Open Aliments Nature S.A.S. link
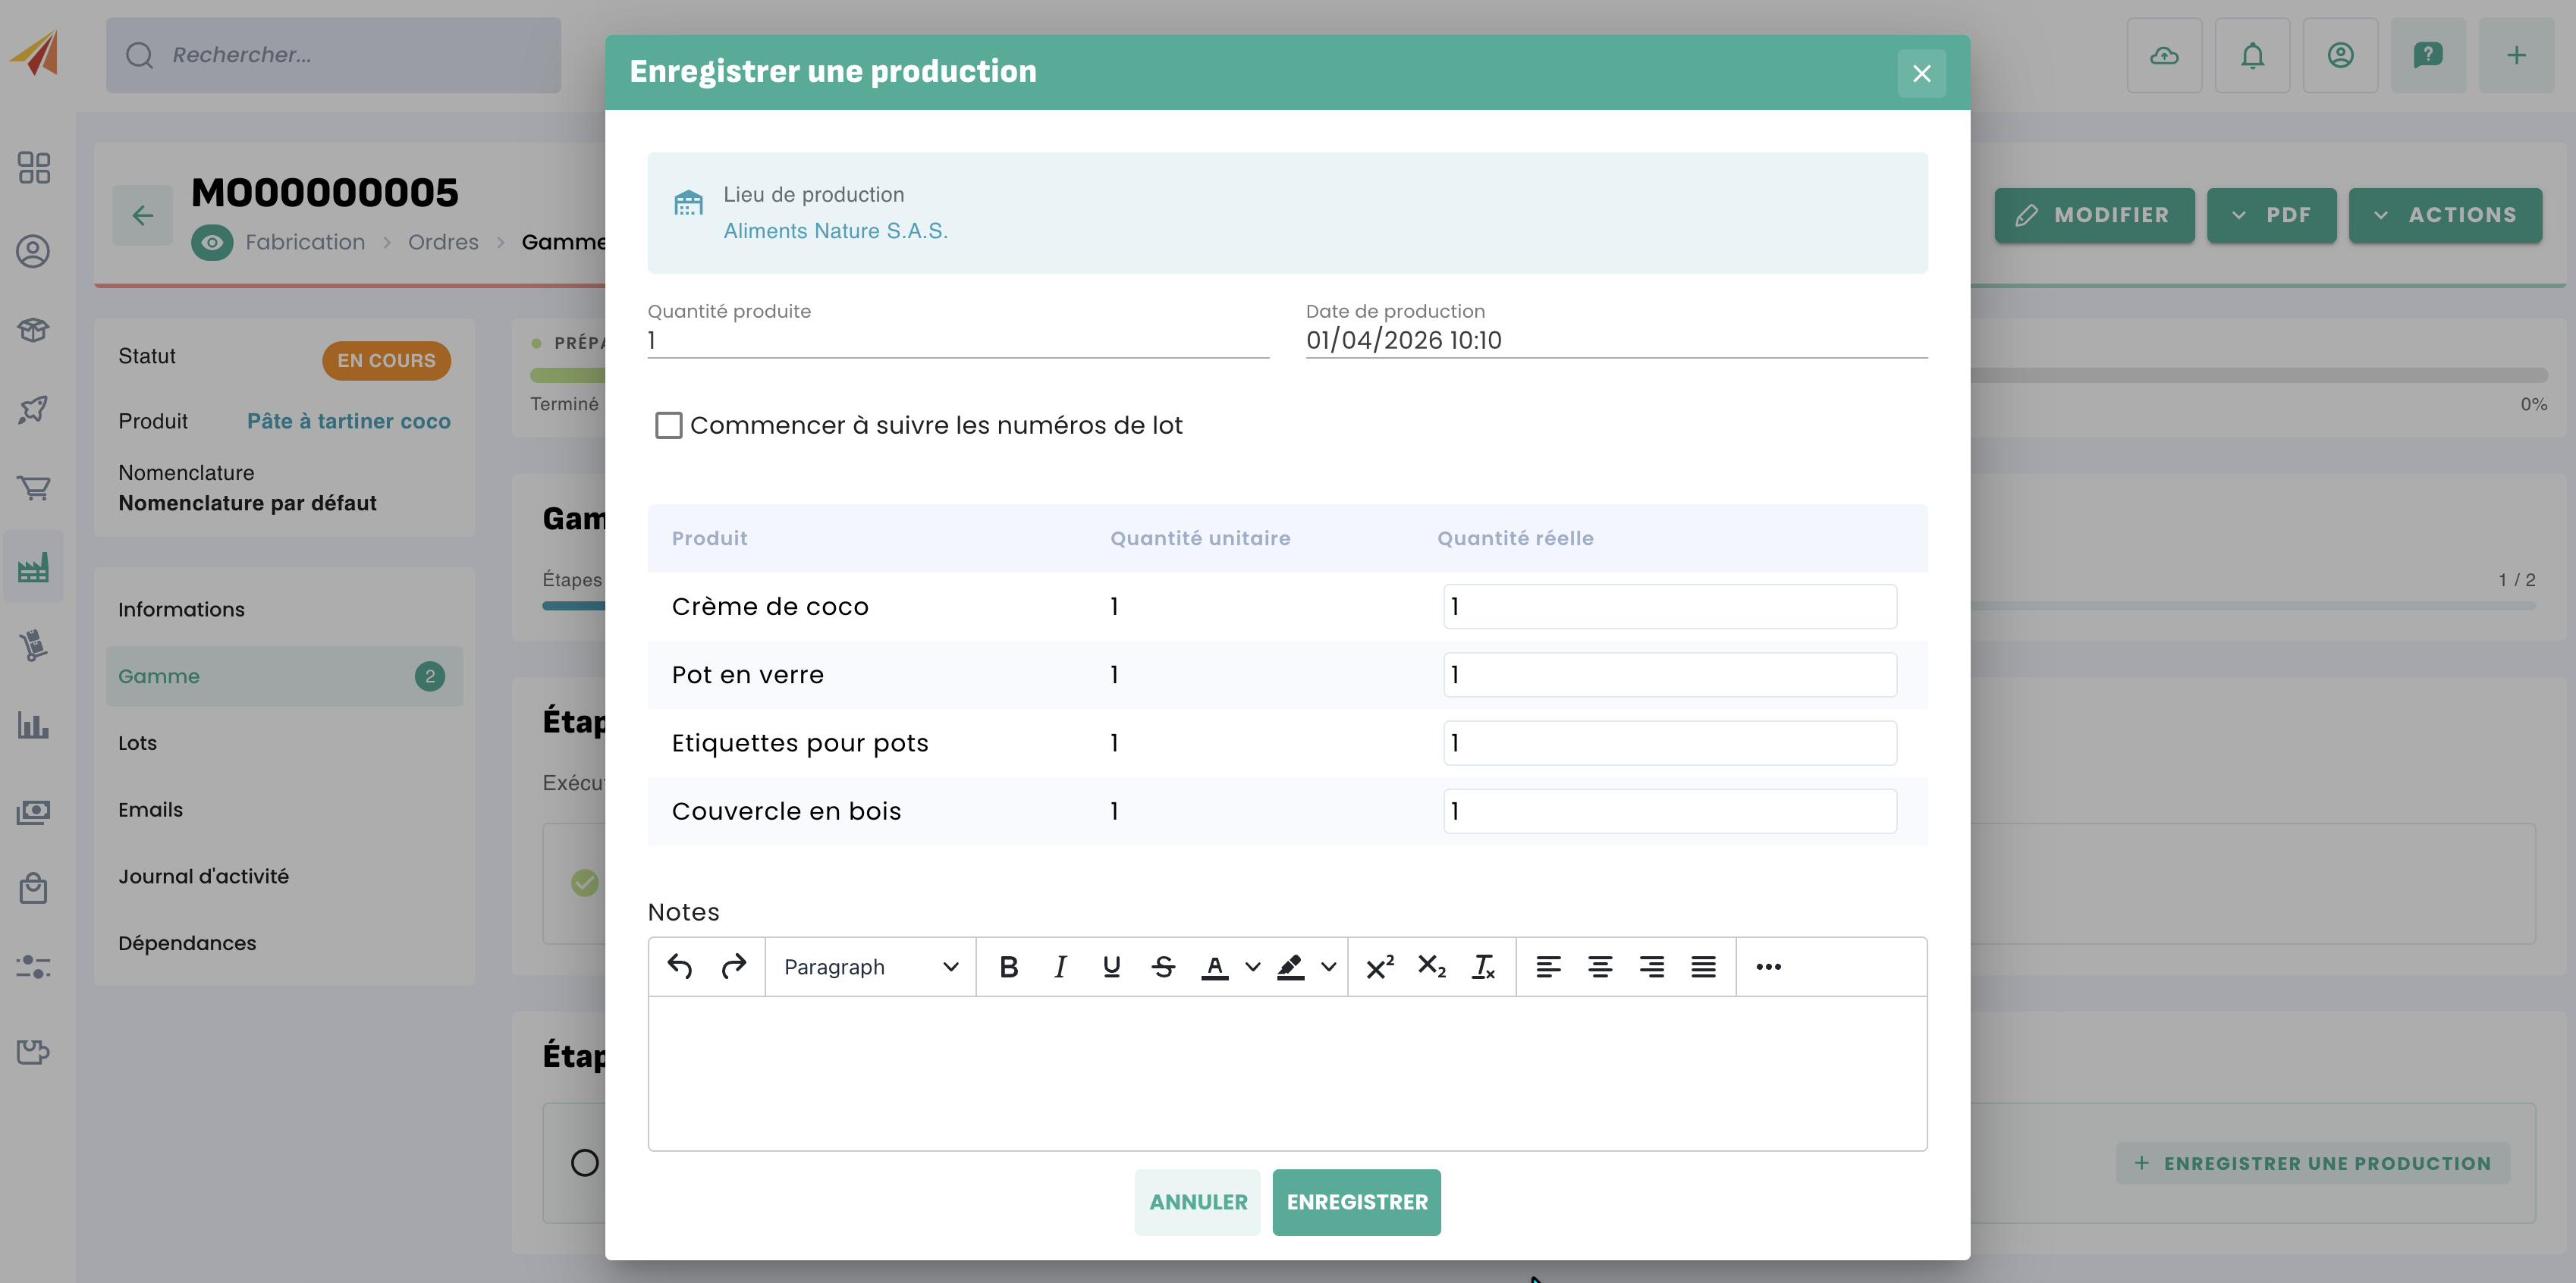This screenshot has width=2576, height=1283. (835, 231)
